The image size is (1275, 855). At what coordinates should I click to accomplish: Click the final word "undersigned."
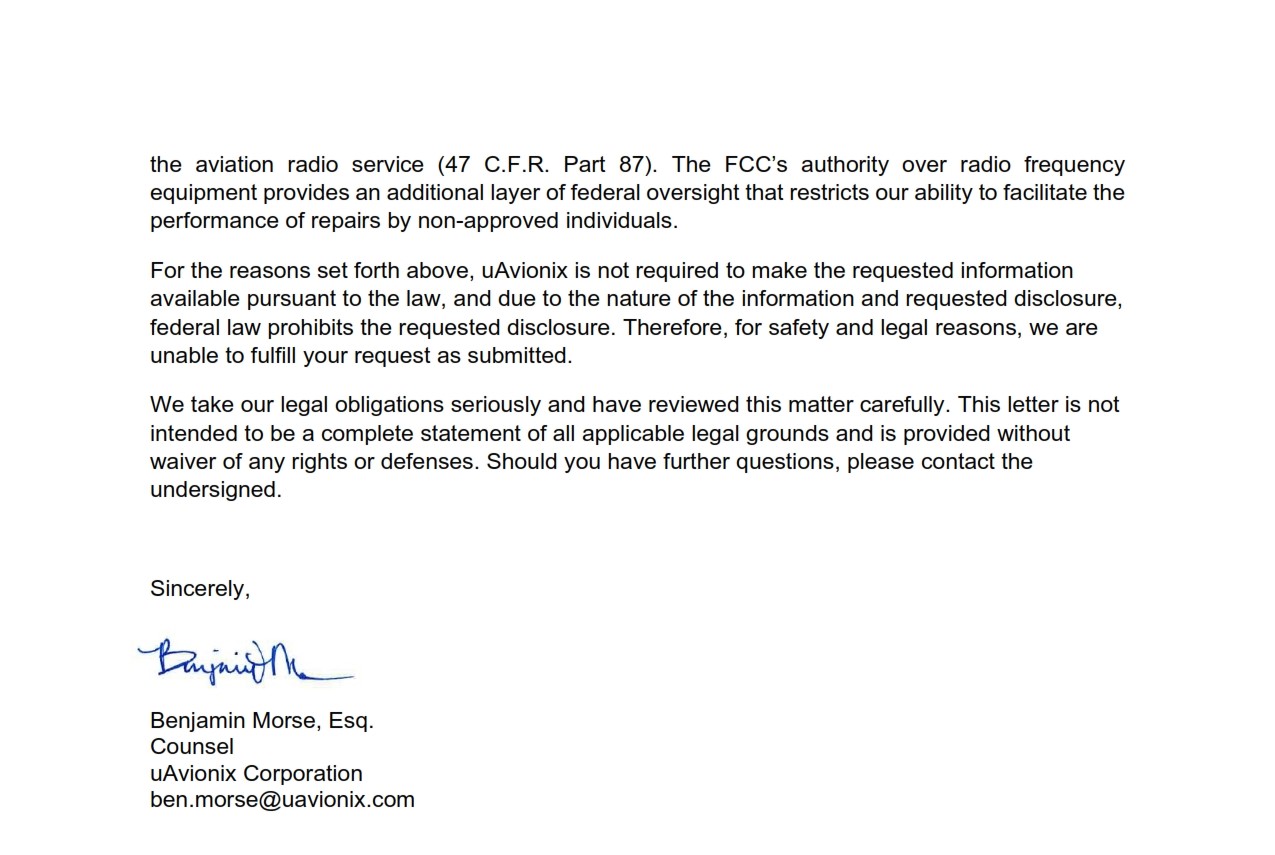coord(216,490)
